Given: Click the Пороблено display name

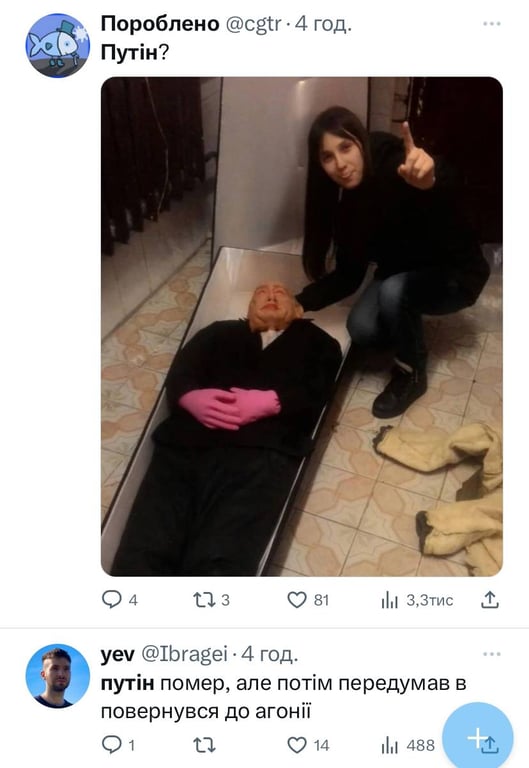Looking at the screenshot, I should click(160, 24).
